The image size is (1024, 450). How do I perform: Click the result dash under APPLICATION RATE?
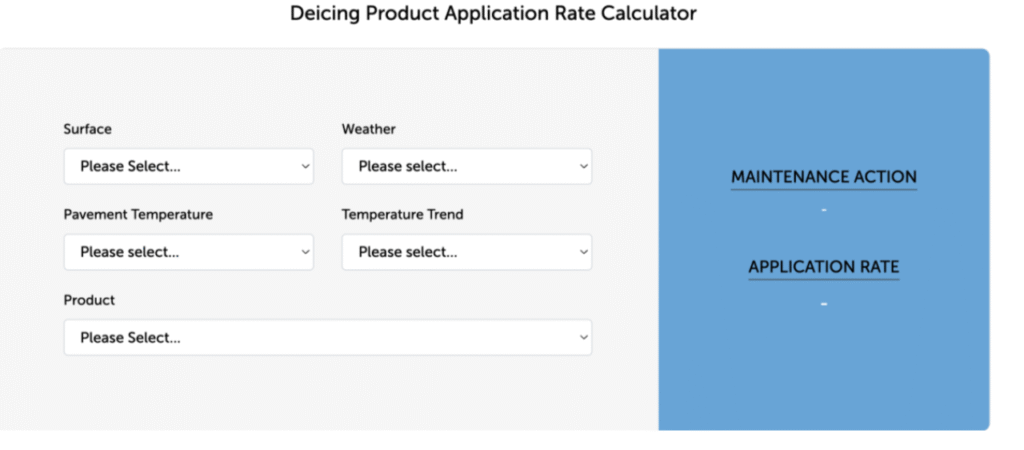tap(824, 303)
